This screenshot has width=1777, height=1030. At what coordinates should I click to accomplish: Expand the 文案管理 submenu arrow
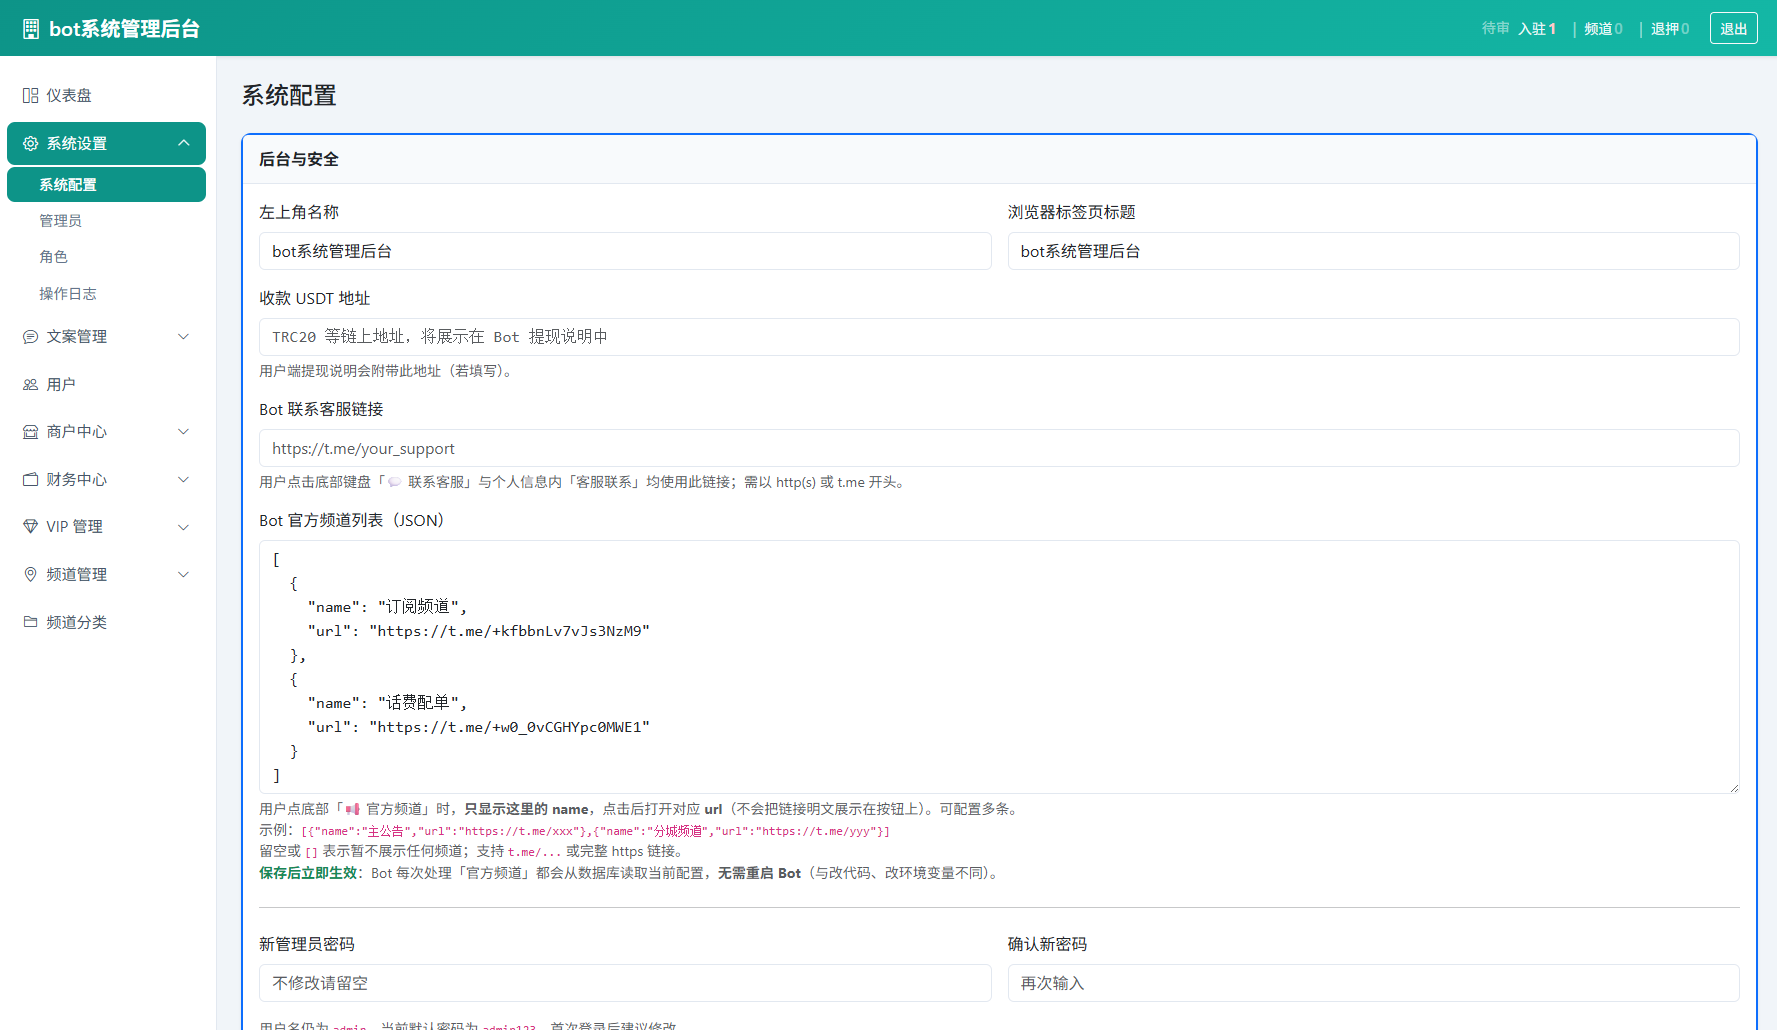184,337
